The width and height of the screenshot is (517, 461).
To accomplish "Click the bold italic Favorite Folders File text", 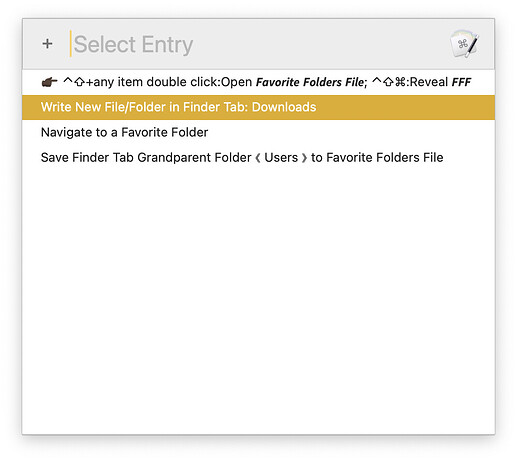I will (x=310, y=82).
